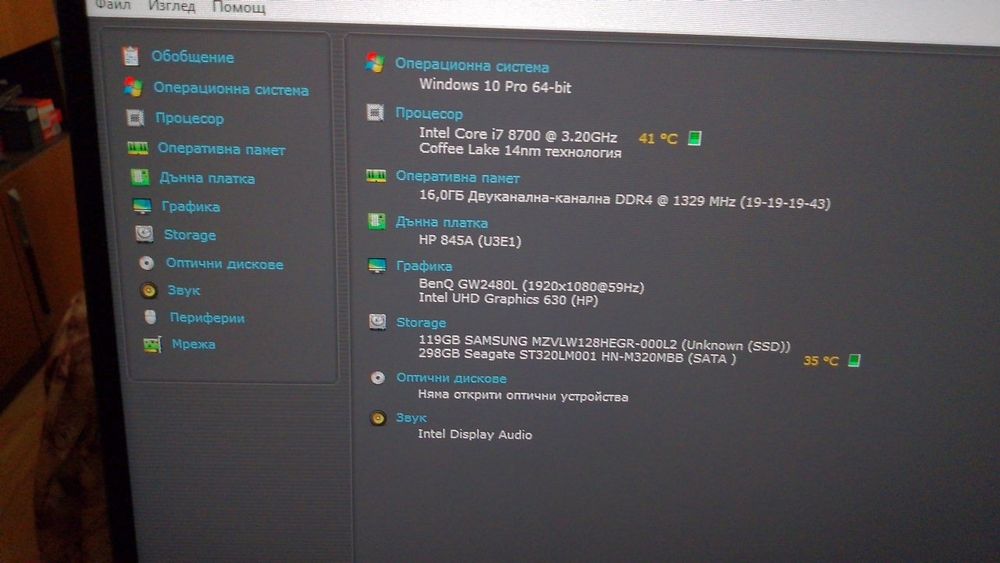Click the Процесор heading link in the summary
This screenshot has width=1000, height=563.
429,113
